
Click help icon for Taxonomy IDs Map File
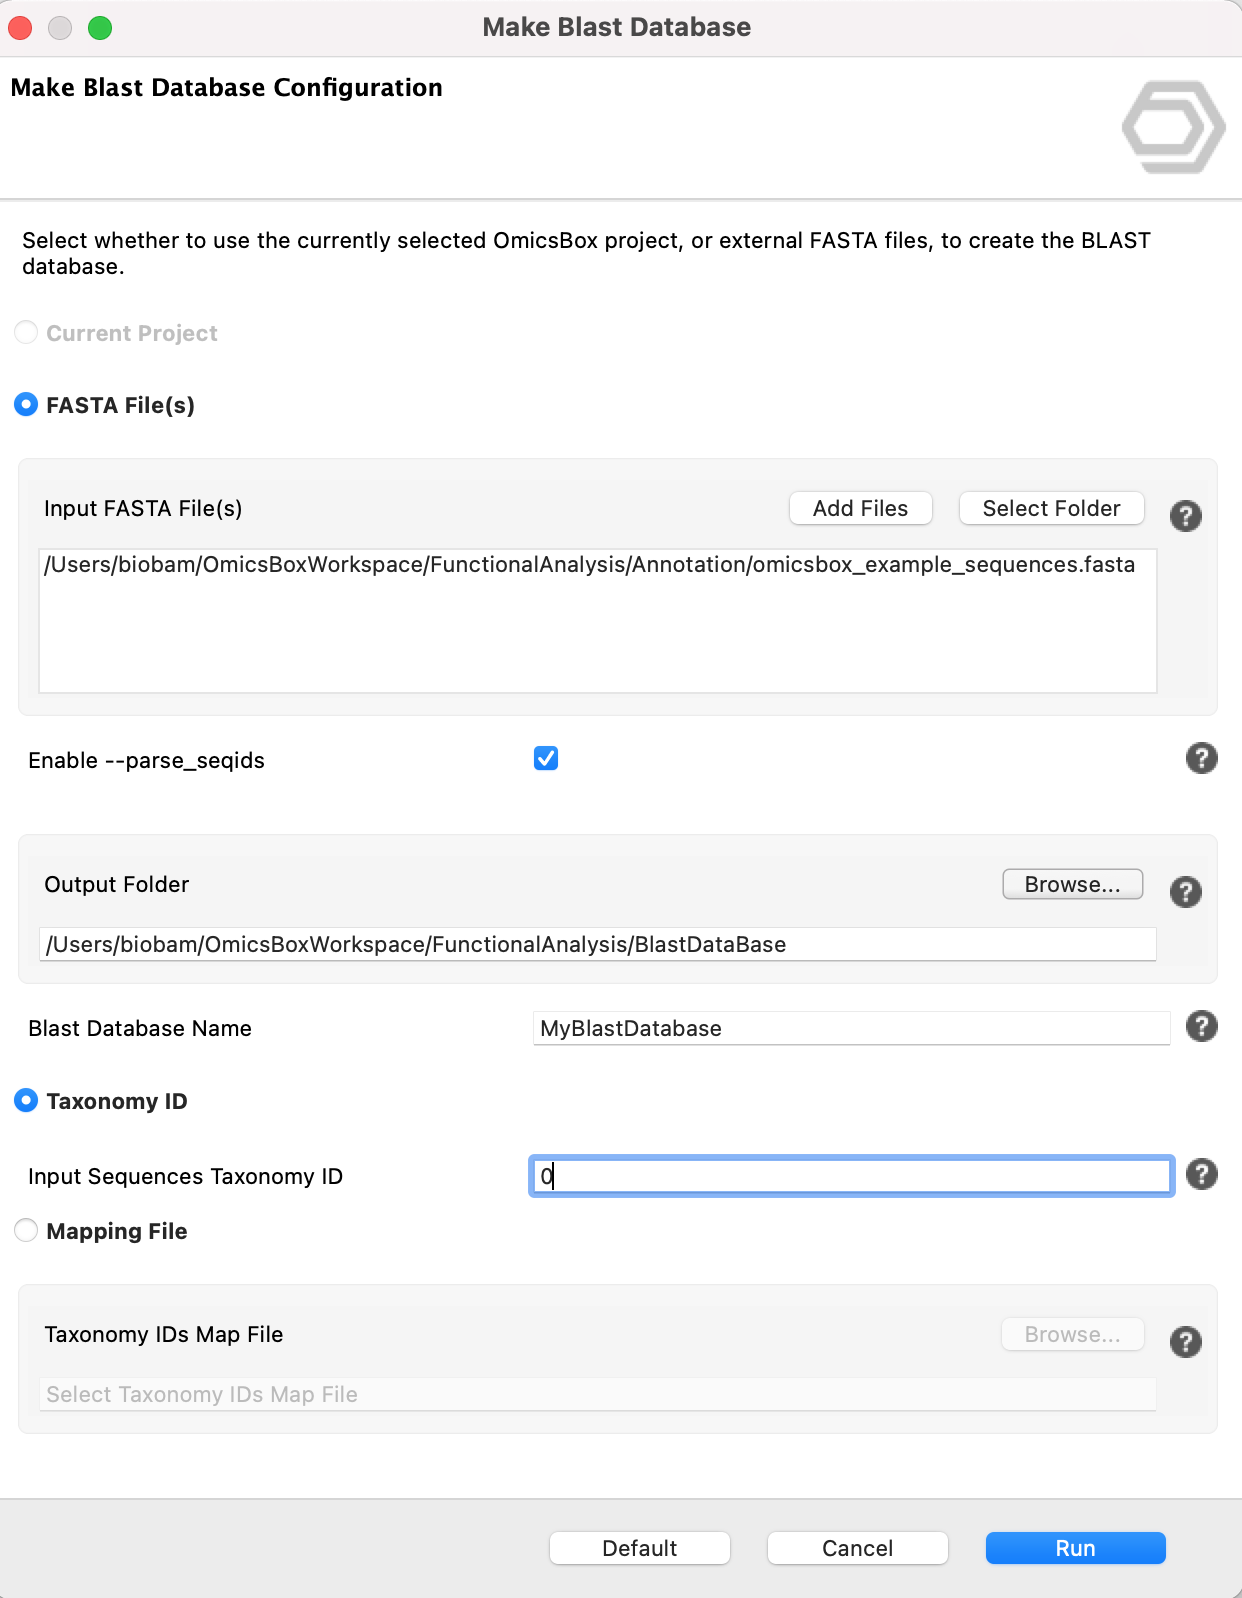(1185, 1342)
